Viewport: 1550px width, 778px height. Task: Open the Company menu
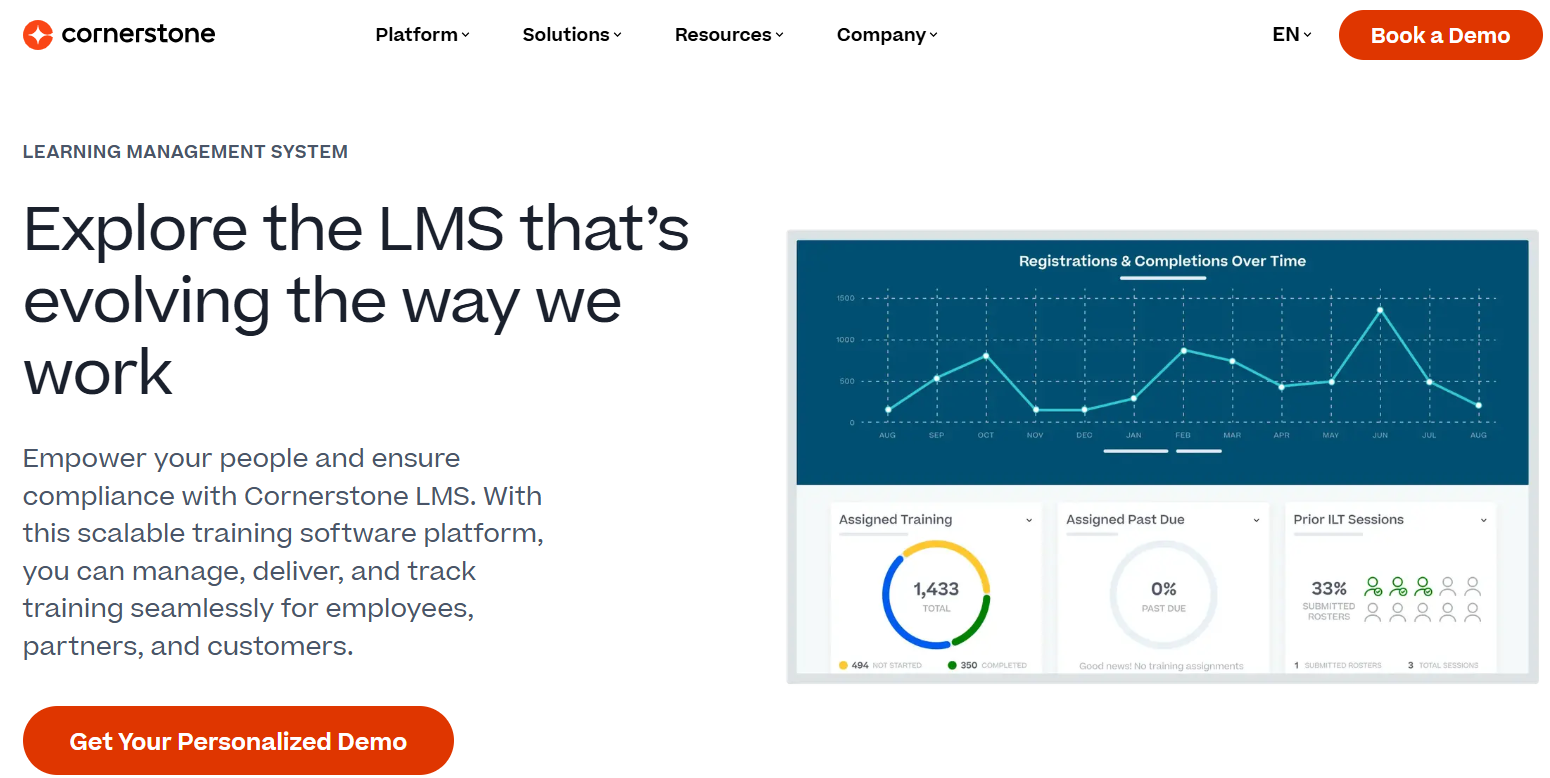(x=887, y=35)
